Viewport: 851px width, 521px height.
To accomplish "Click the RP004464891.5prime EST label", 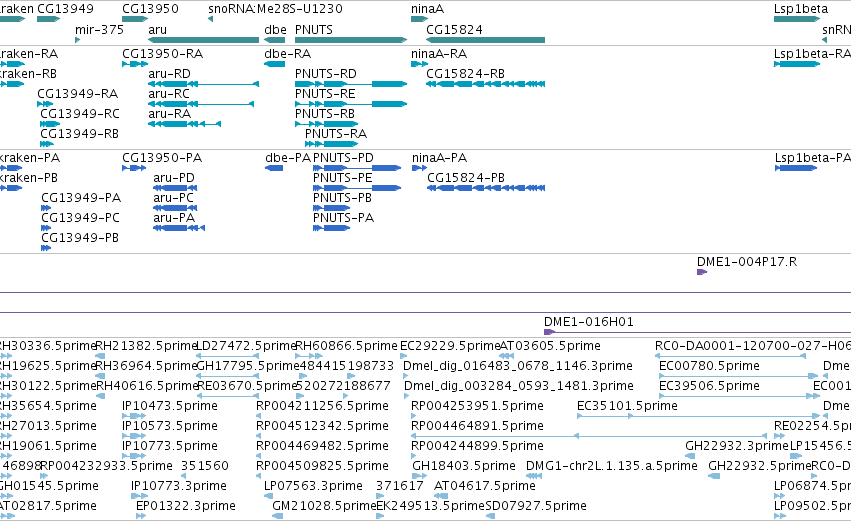I will (x=478, y=426).
